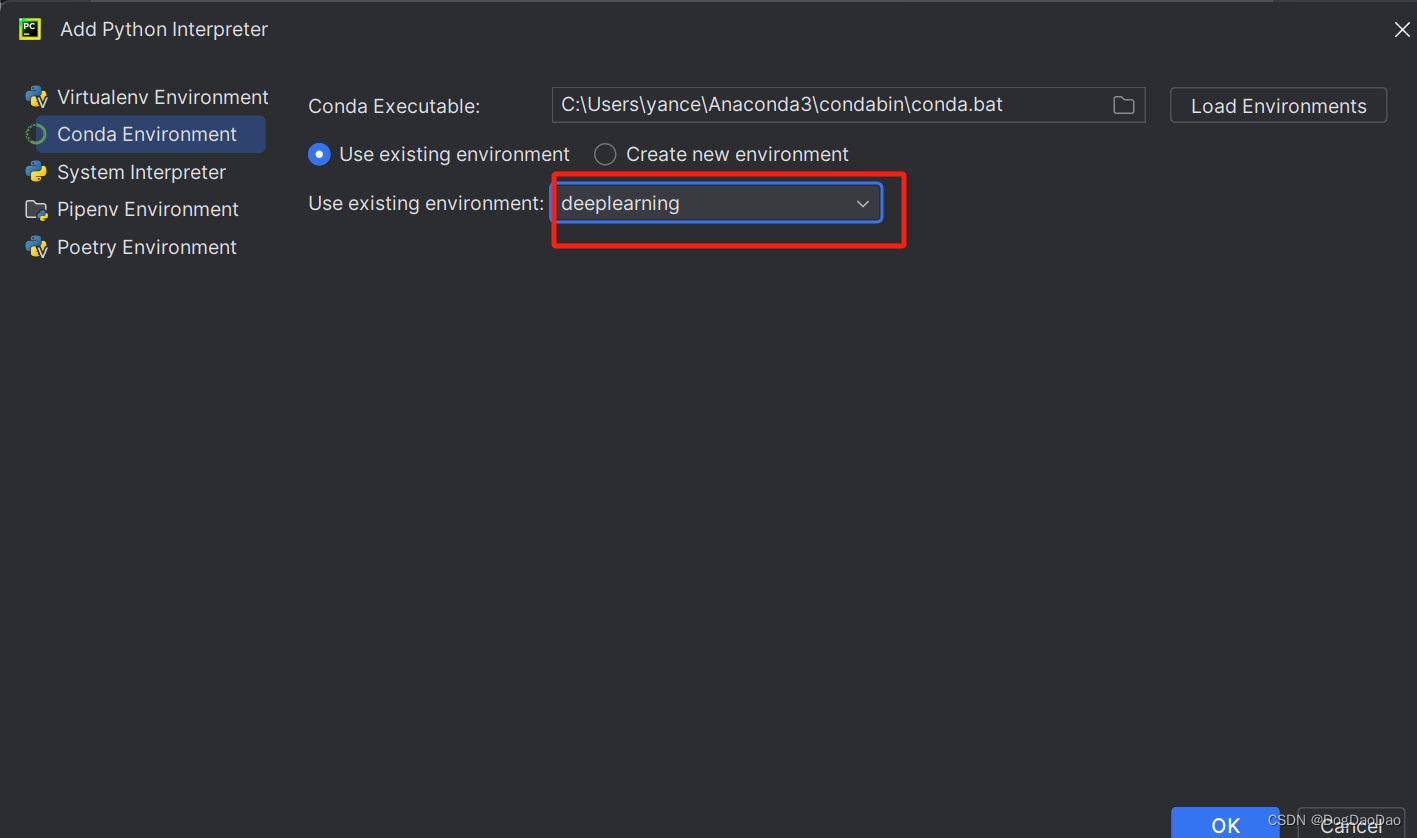The image size is (1417, 838).
Task: Select Conda Environment in sidebar
Action: [x=145, y=134]
